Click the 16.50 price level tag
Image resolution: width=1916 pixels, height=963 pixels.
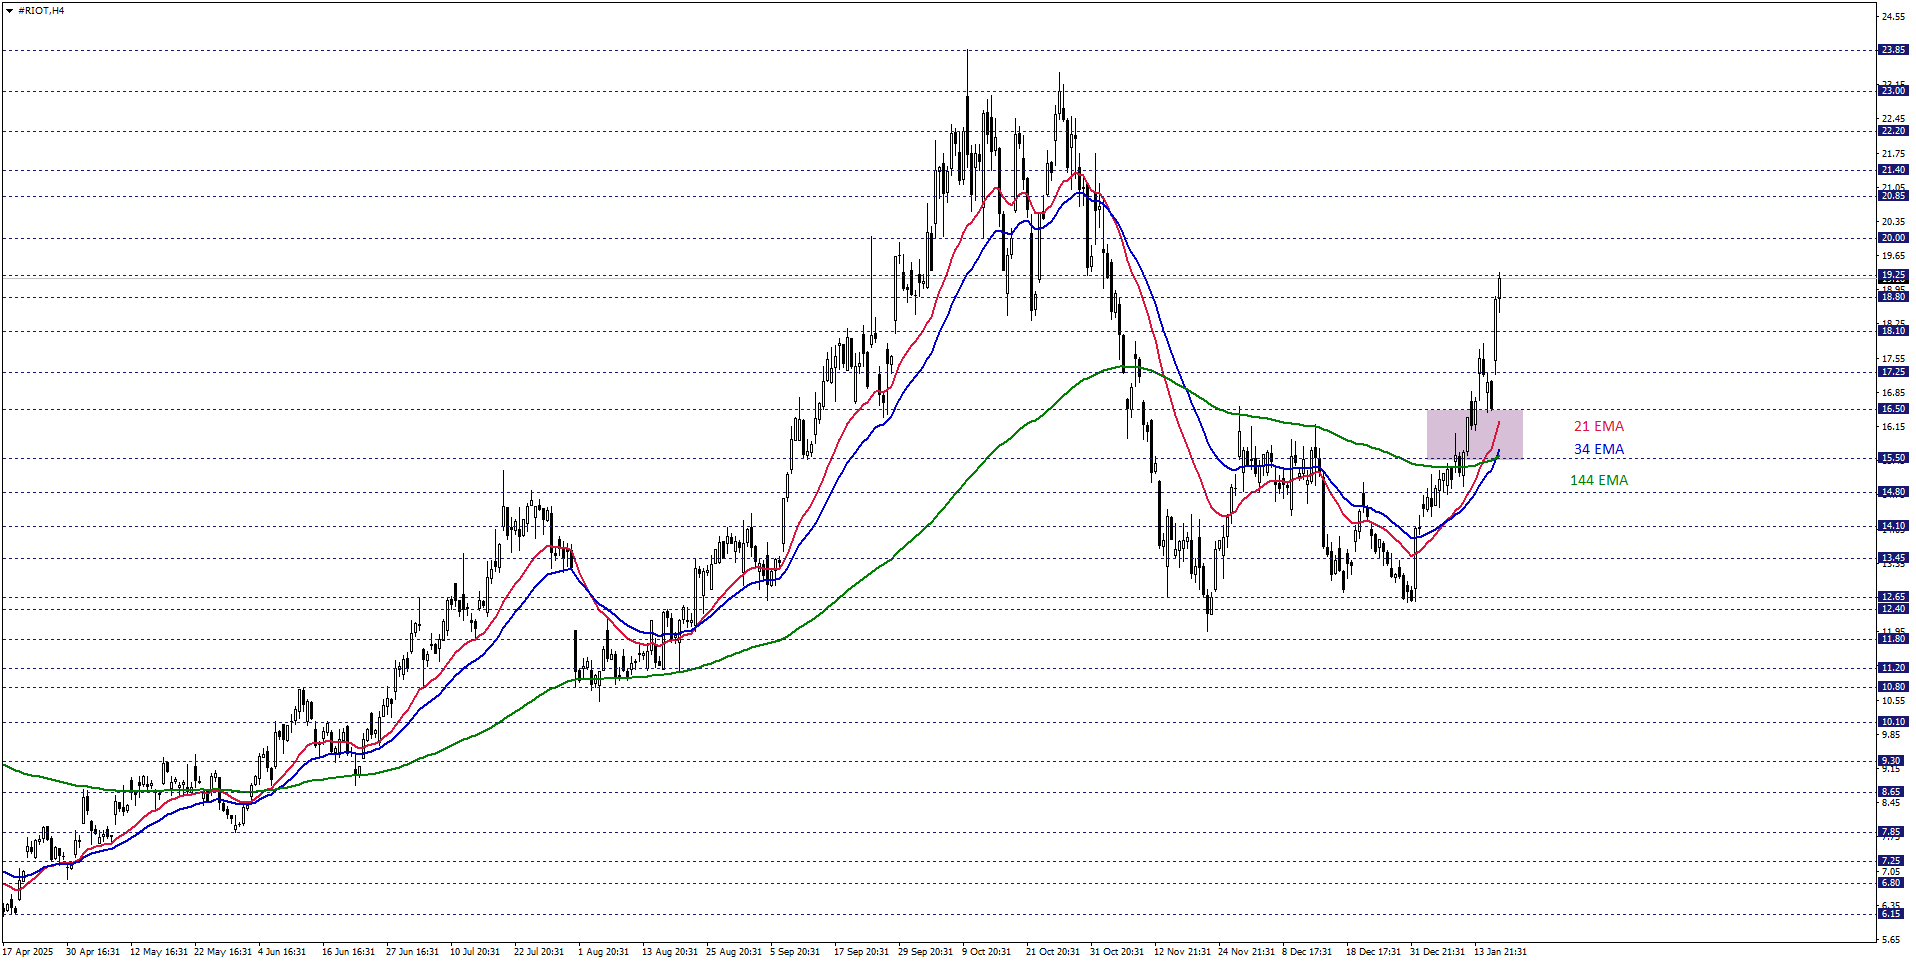pos(1892,409)
